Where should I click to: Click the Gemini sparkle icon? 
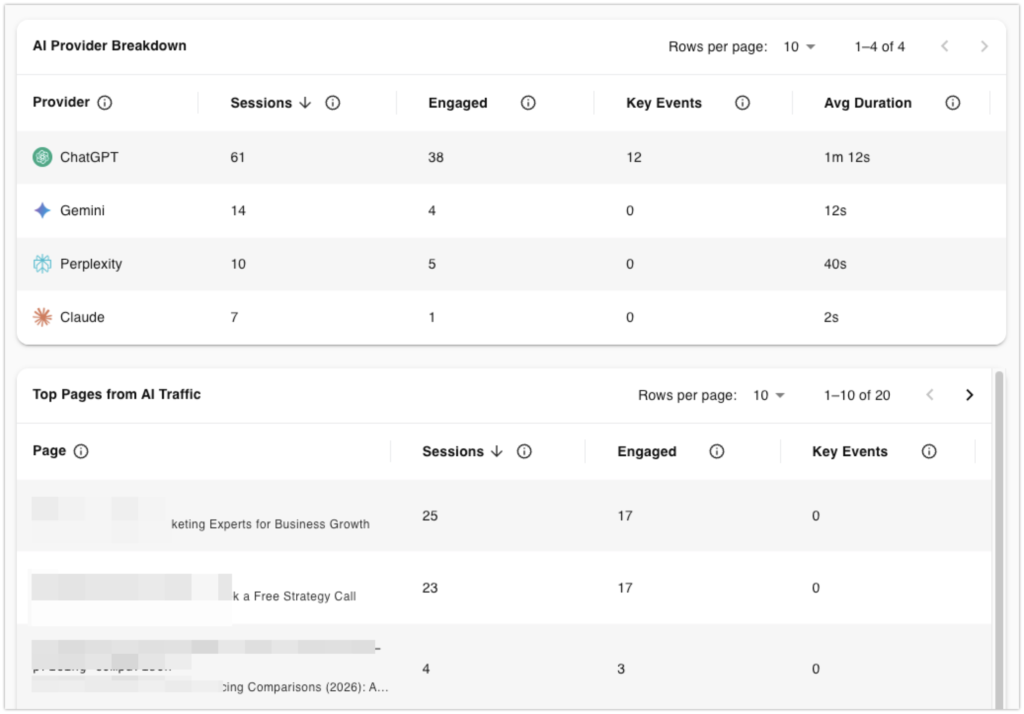click(42, 211)
